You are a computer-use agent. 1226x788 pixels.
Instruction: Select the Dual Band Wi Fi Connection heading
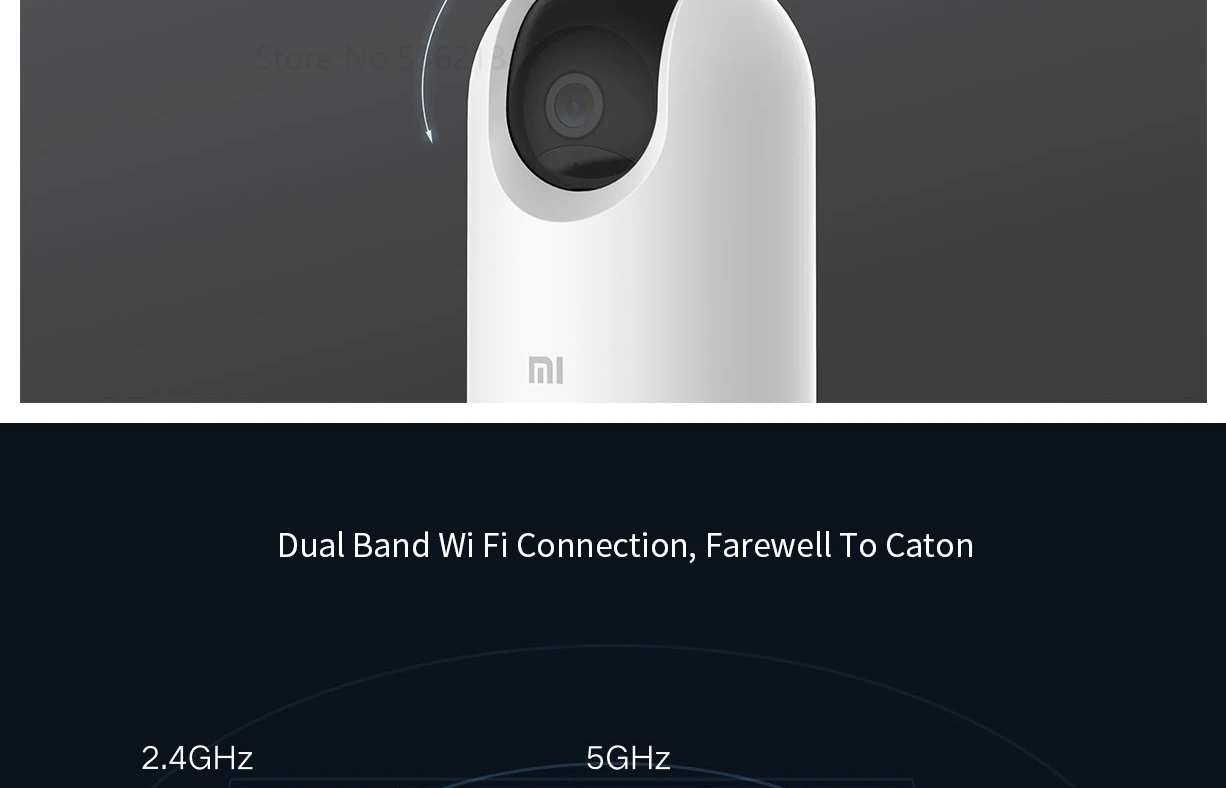click(625, 545)
